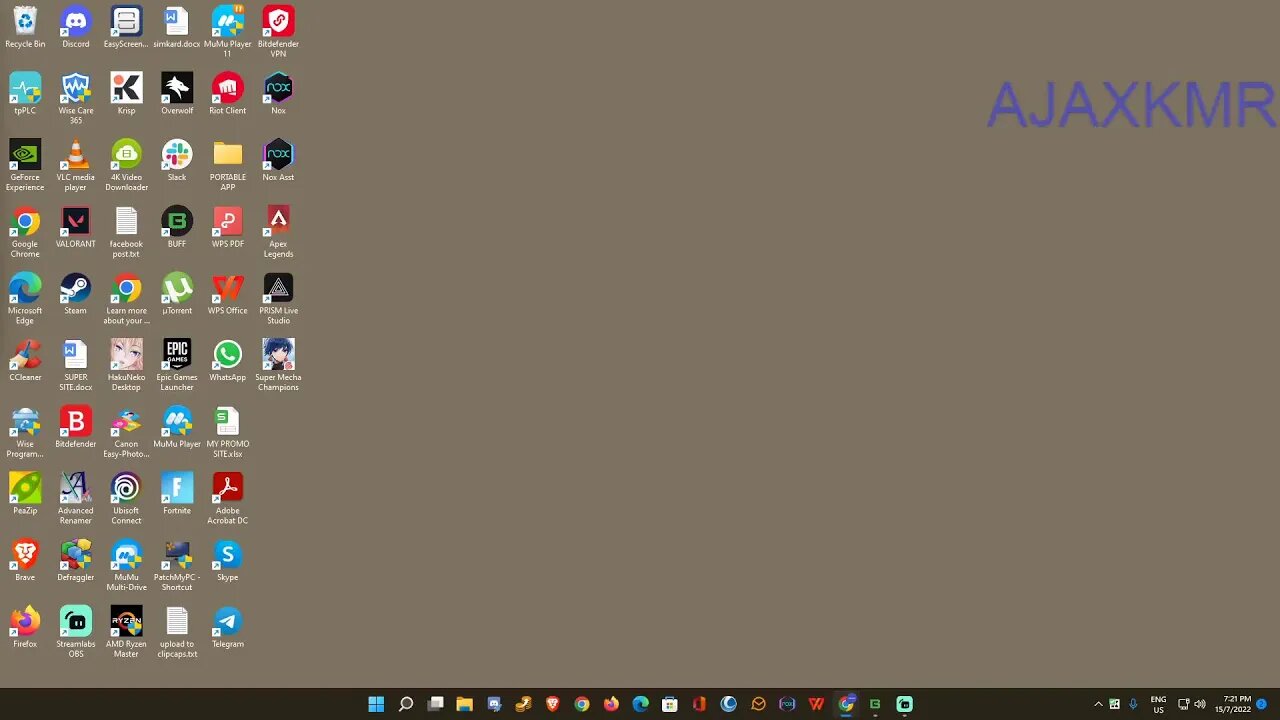Open the microphone tray icon
This screenshot has height=720, width=1280.
[x=1133, y=704]
